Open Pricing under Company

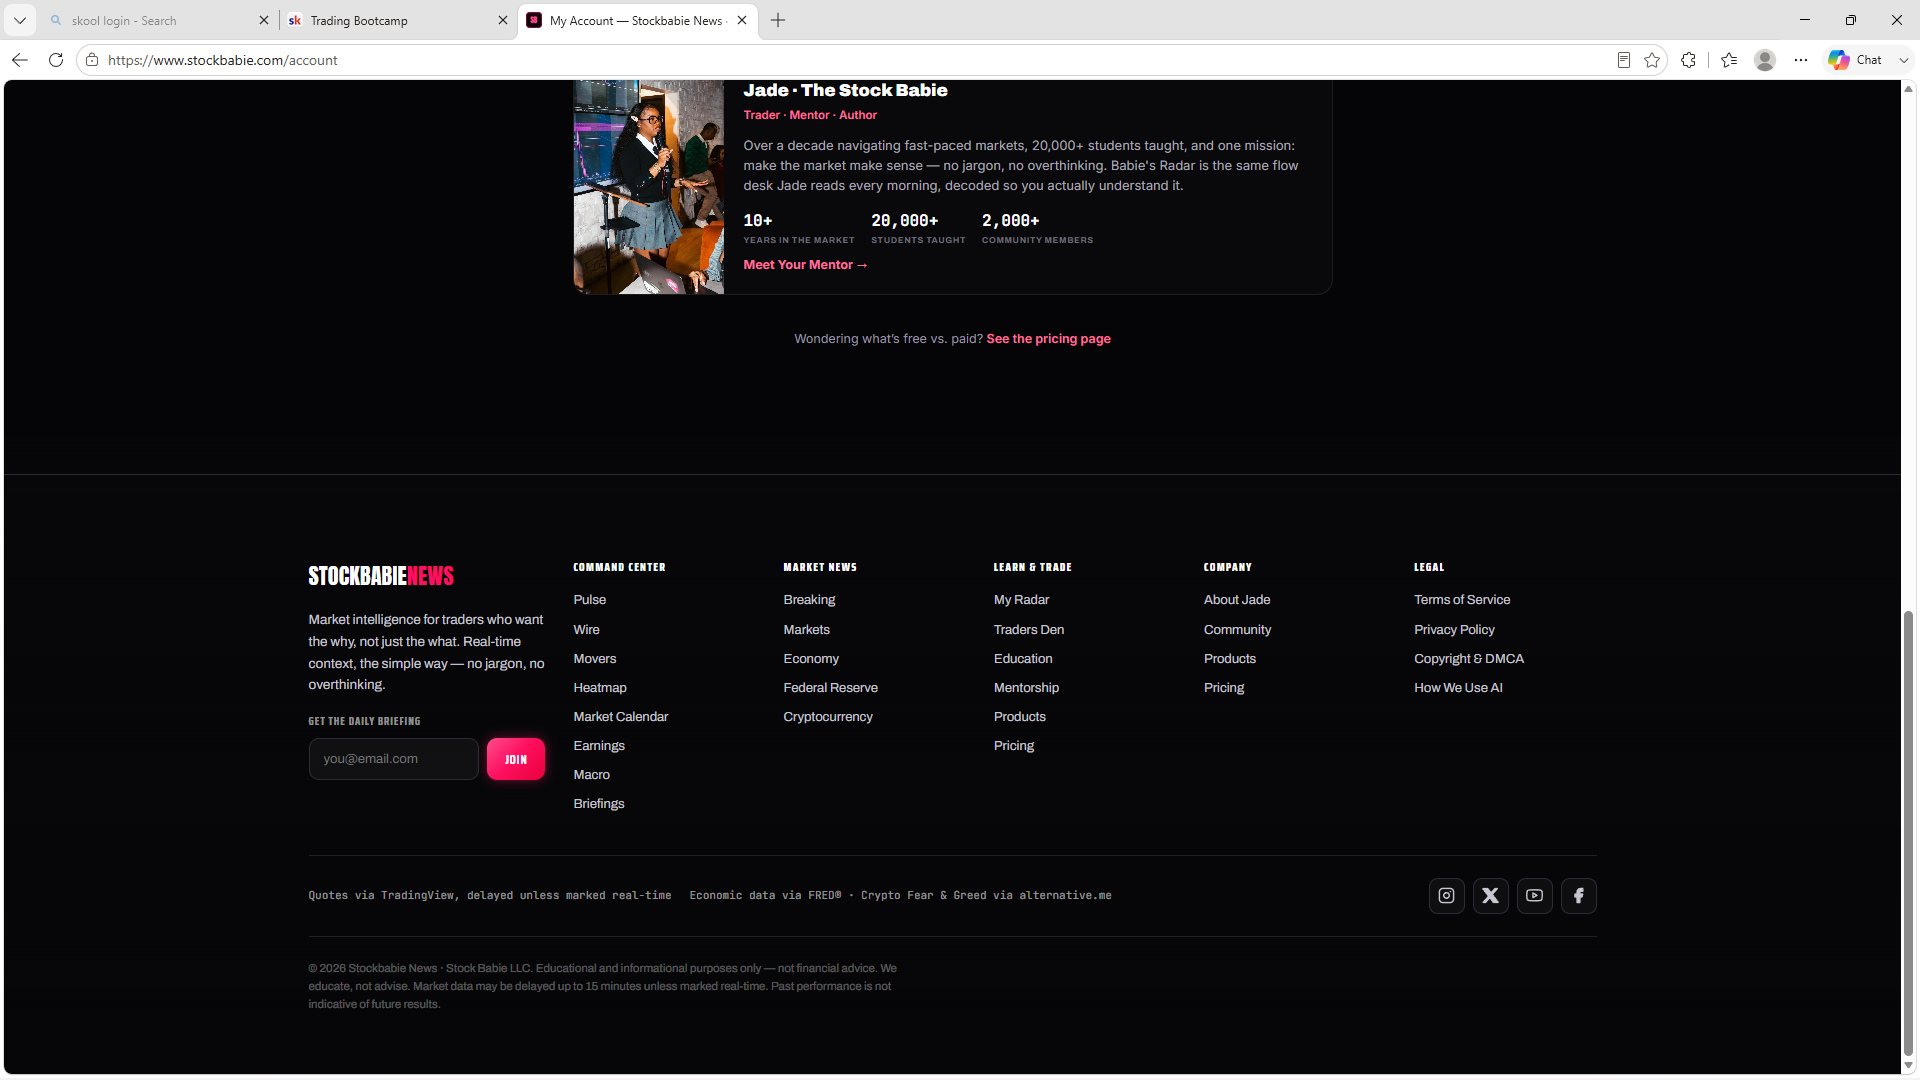click(1224, 688)
